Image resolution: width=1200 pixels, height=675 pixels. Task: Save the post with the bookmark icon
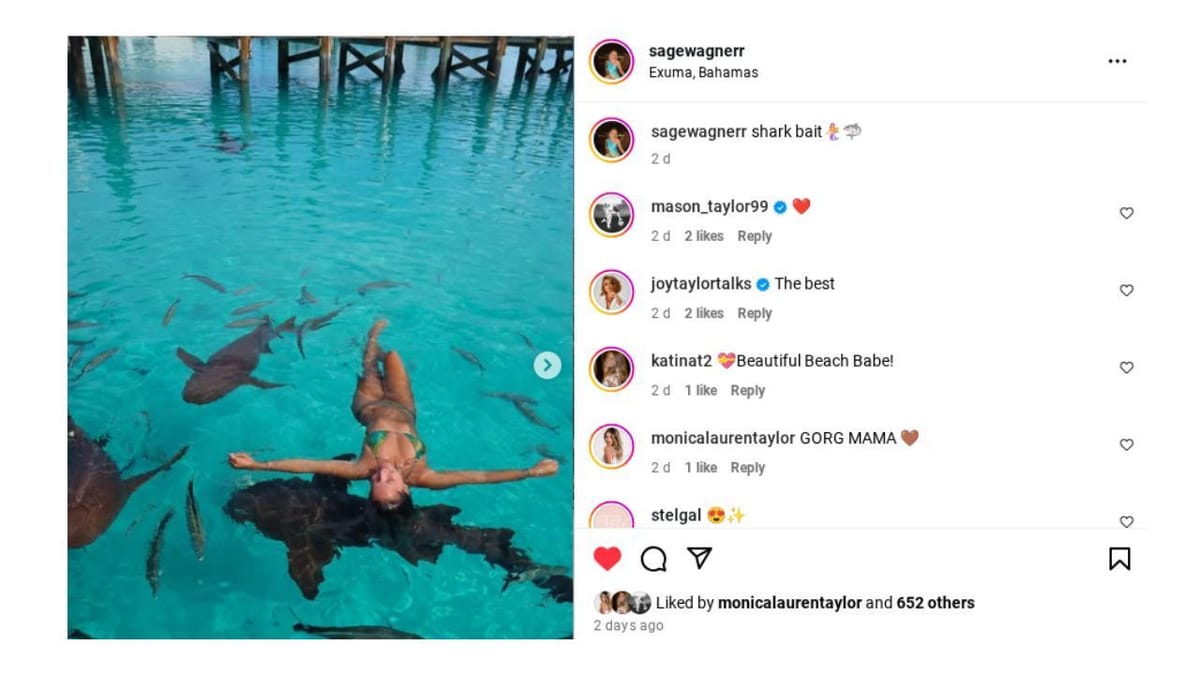point(1121,560)
